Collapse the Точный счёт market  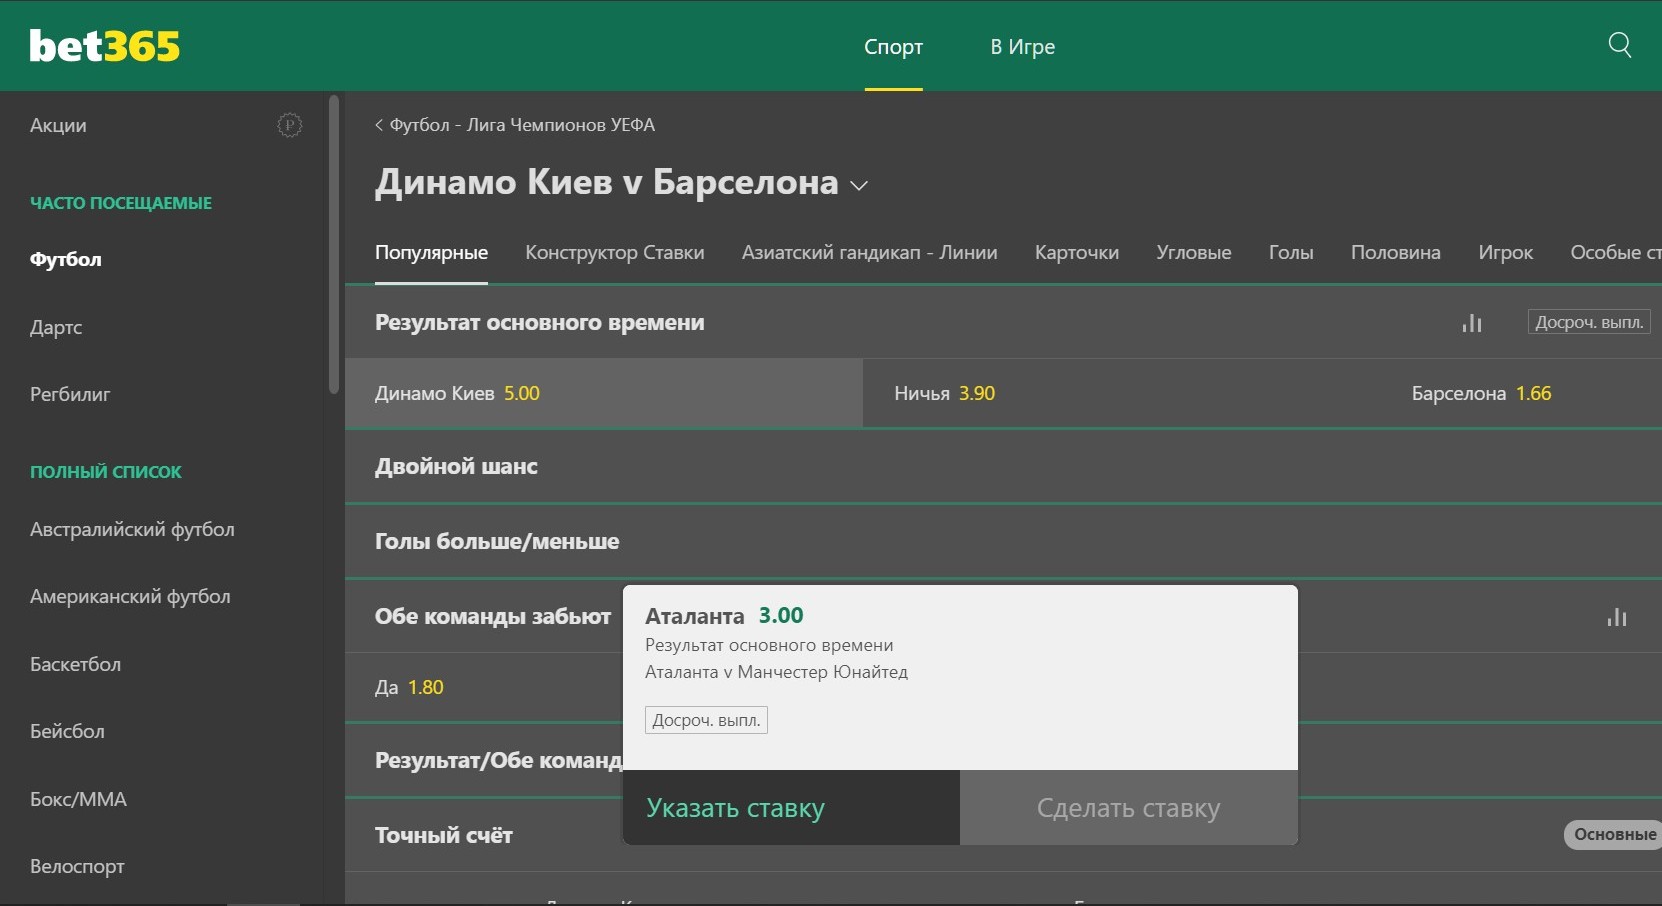444,835
